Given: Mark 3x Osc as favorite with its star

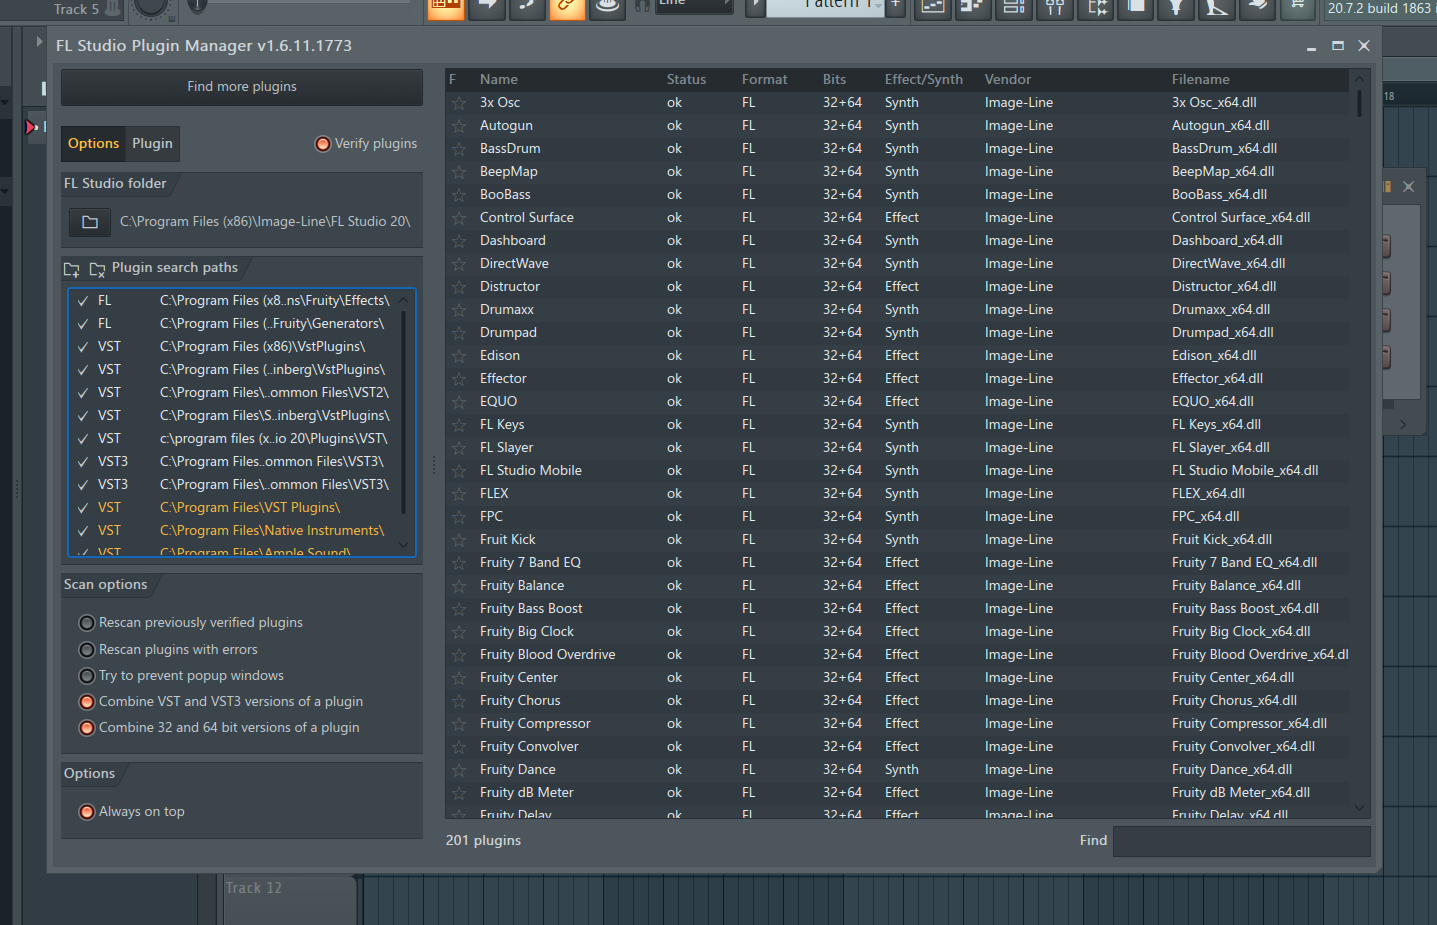Looking at the screenshot, I should click(459, 103).
